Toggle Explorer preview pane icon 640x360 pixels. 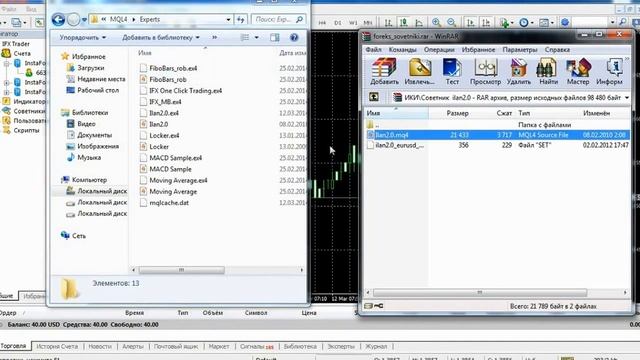pos(275,38)
